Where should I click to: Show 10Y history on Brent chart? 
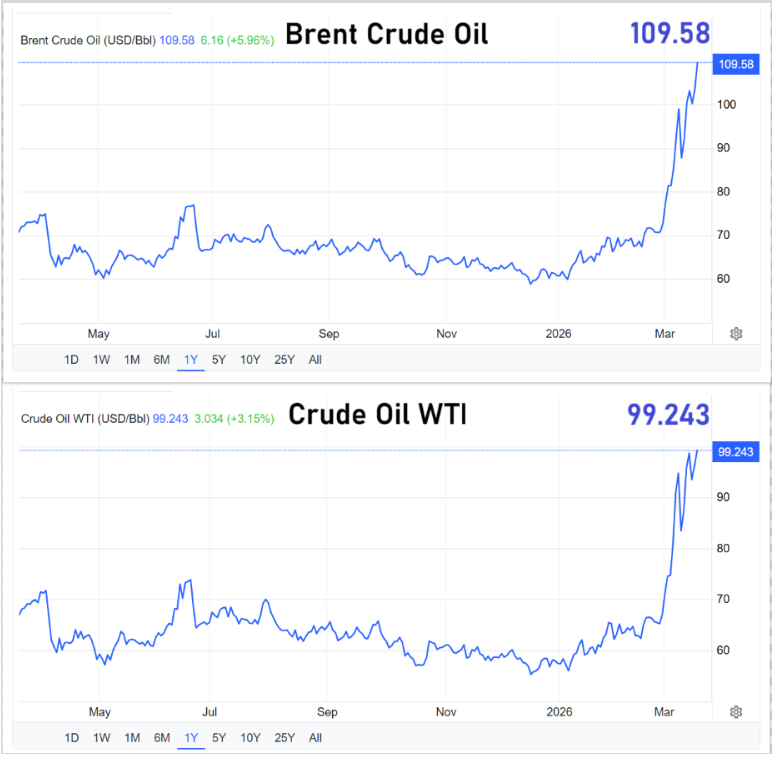point(250,360)
